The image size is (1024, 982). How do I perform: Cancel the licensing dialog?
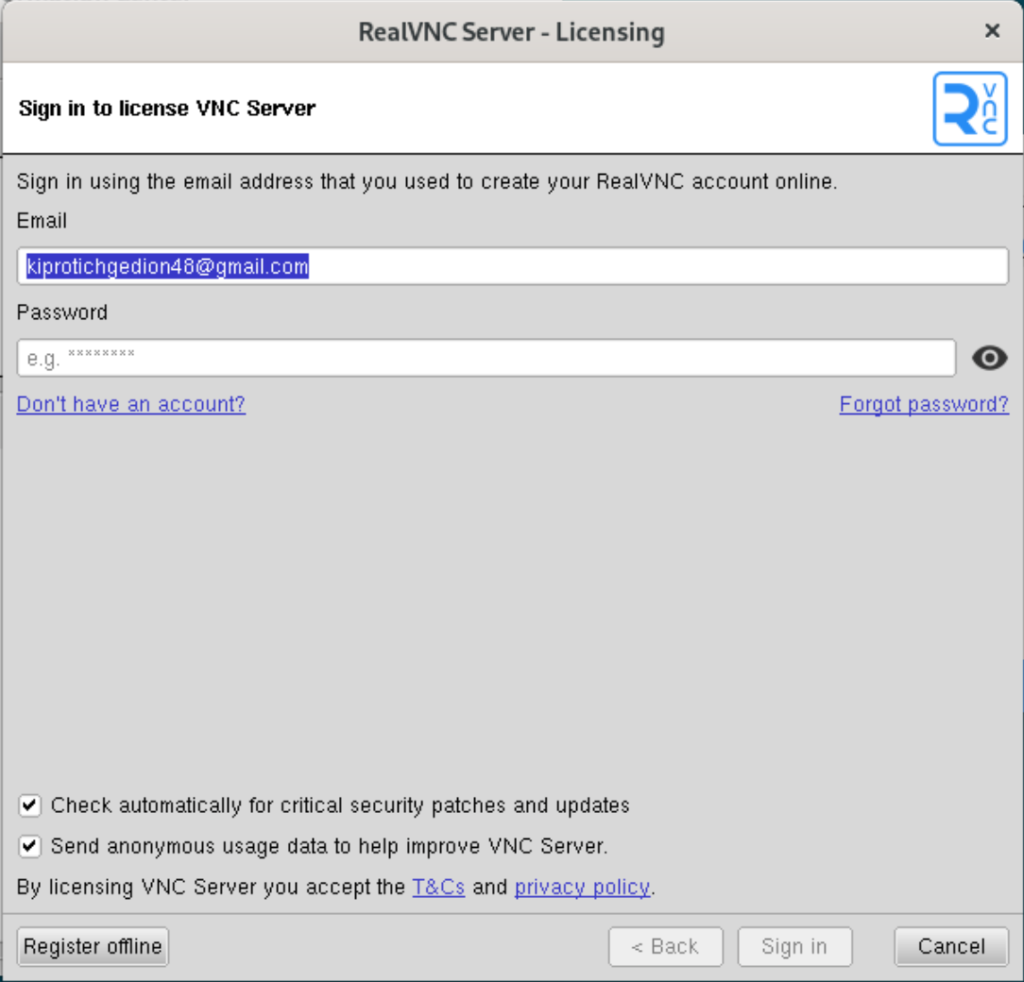(950, 946)
